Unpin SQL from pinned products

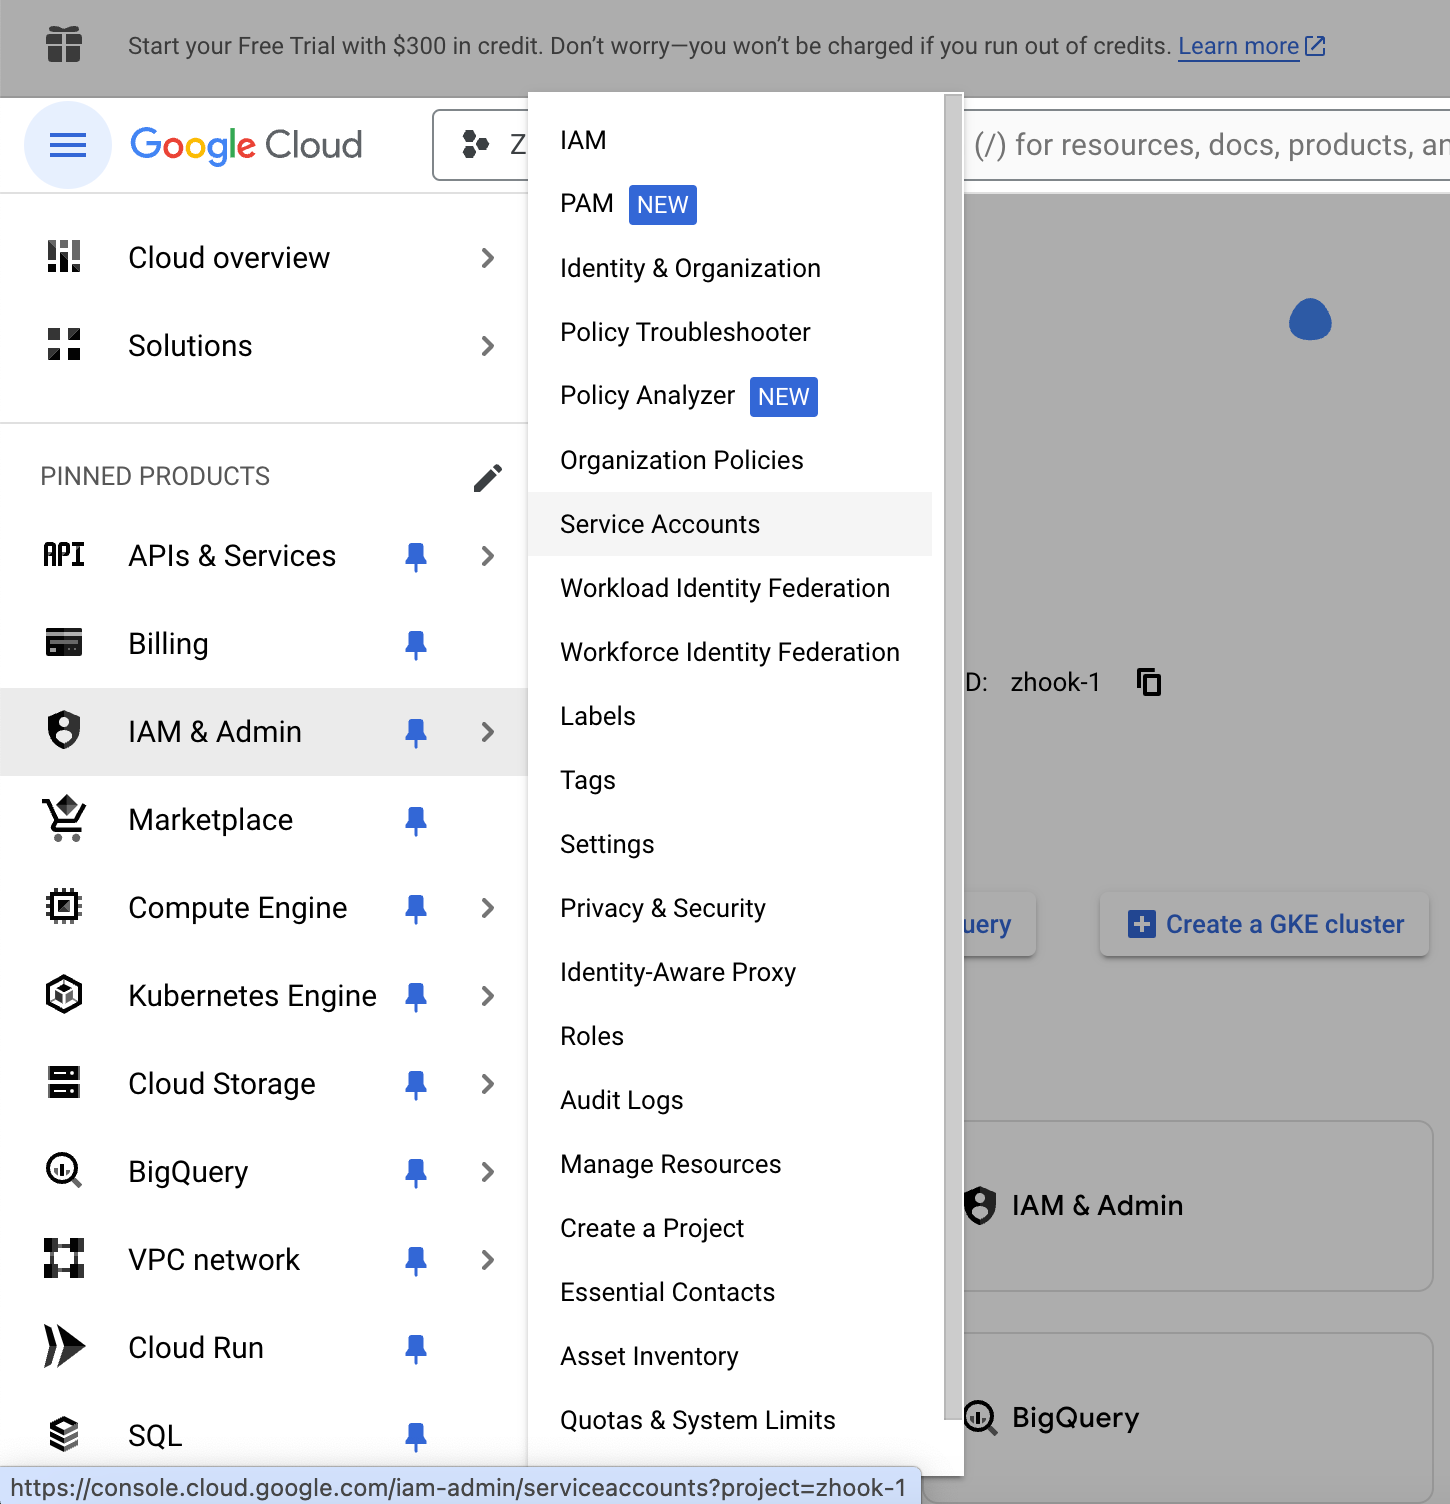coord(416,1436)
